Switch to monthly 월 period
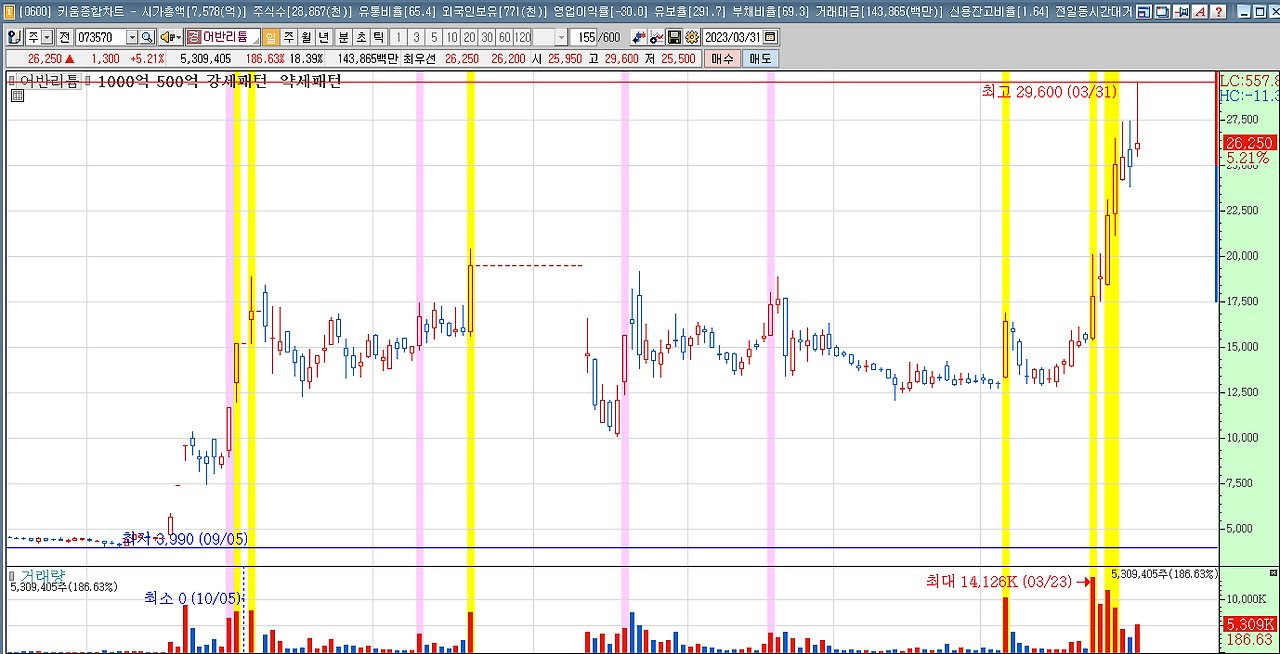Viewport: 1280px width, 654px height. 306,37
